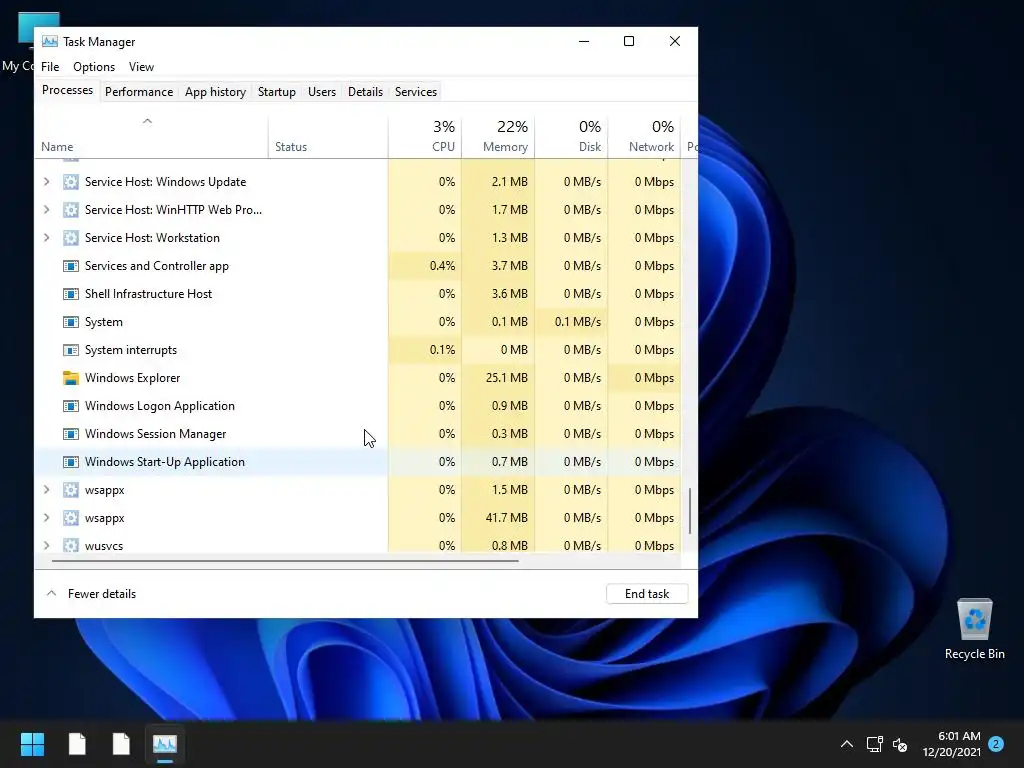
Task: Click the Services and Controller app icon
Action: coord(71,266)
